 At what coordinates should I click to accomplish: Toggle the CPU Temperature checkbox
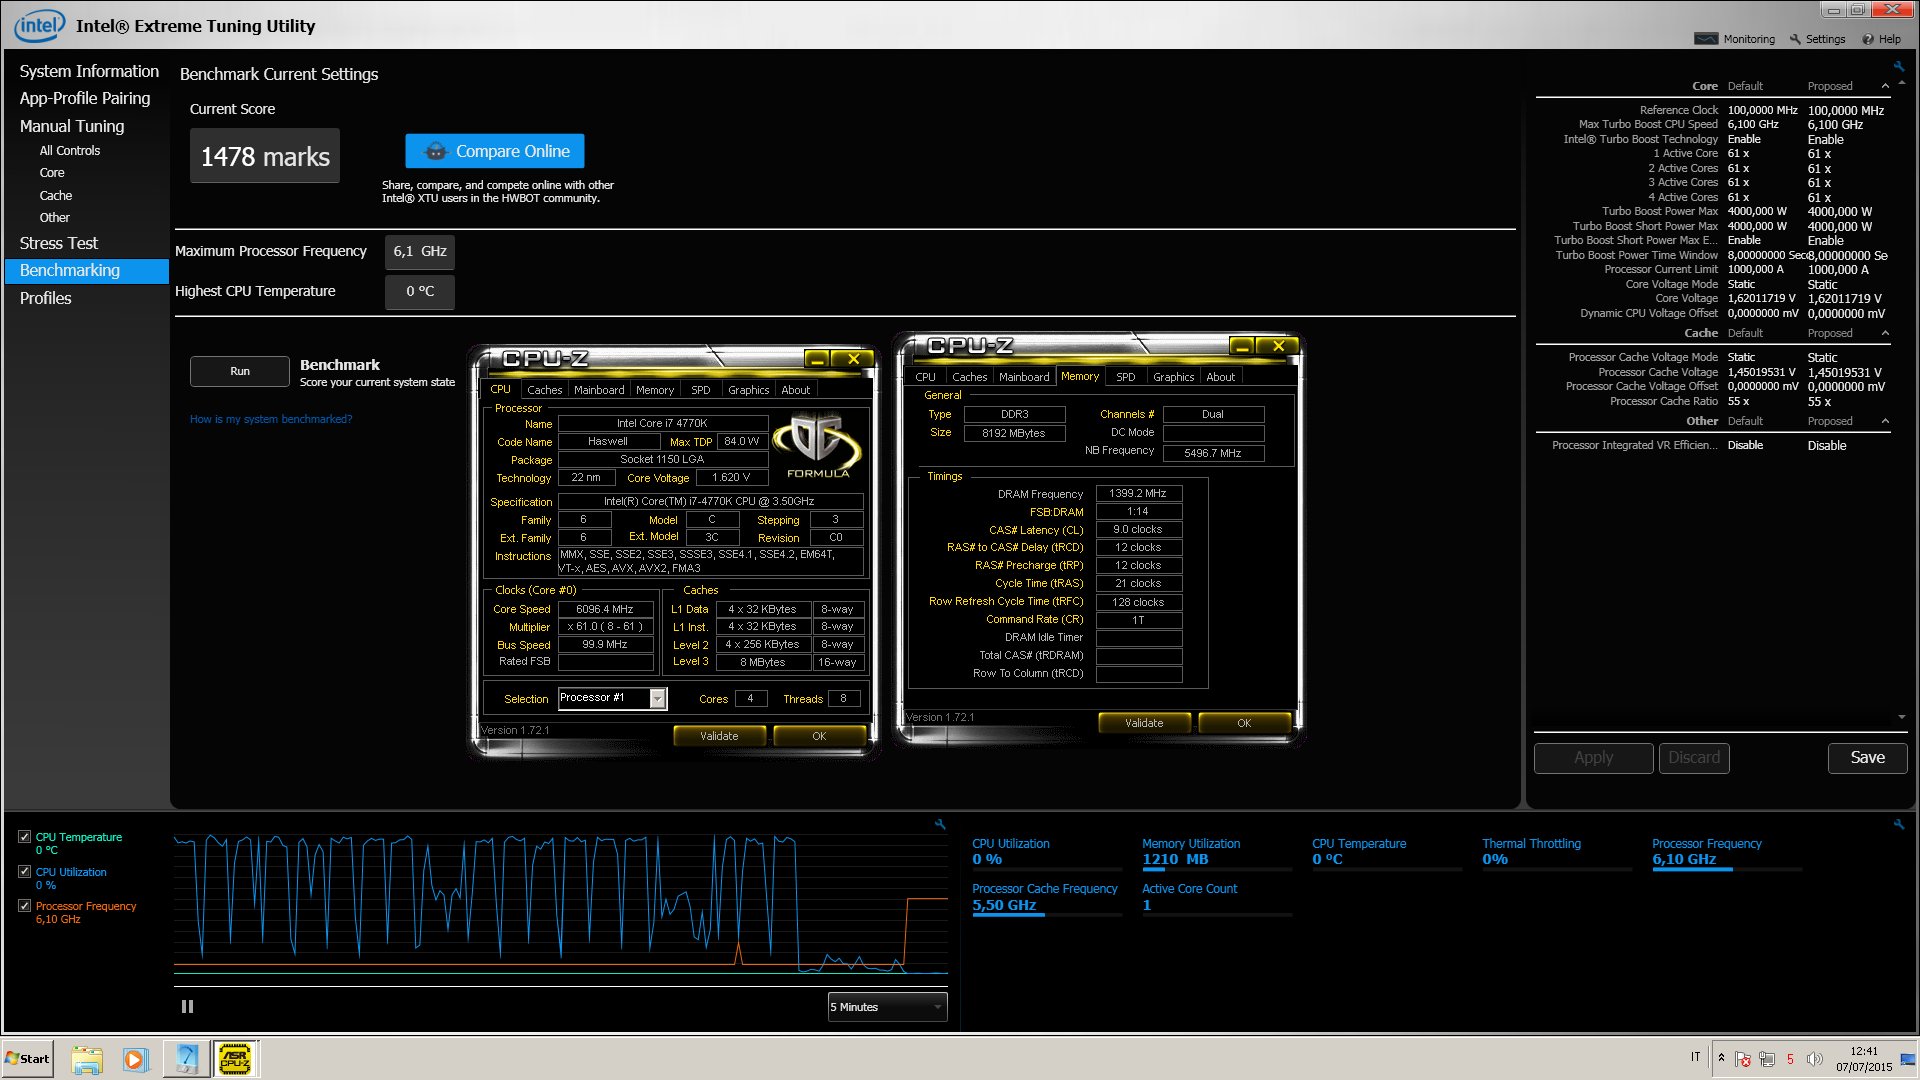click(x=24, y=837)
